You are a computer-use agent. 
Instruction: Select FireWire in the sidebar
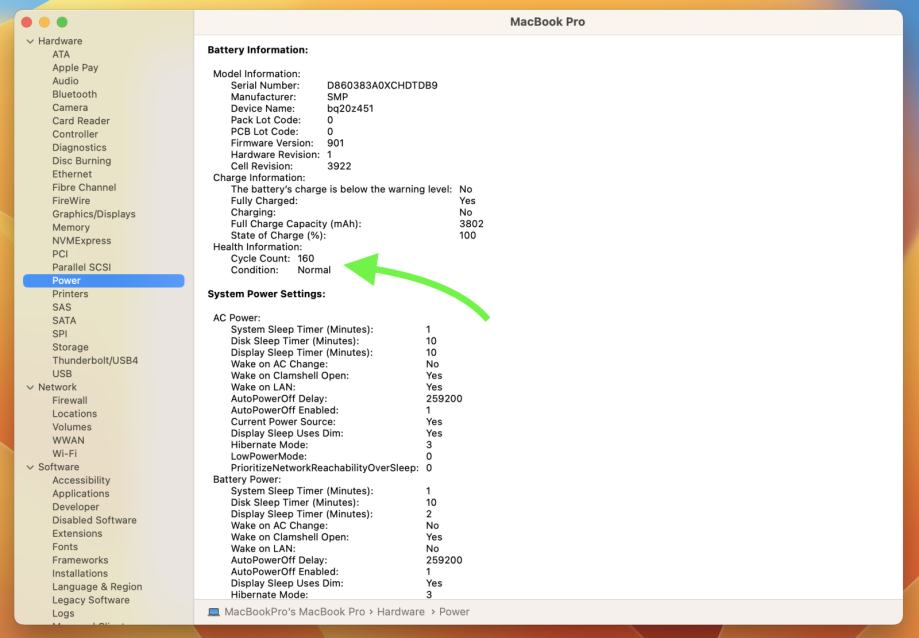click(x=71, y=200)
